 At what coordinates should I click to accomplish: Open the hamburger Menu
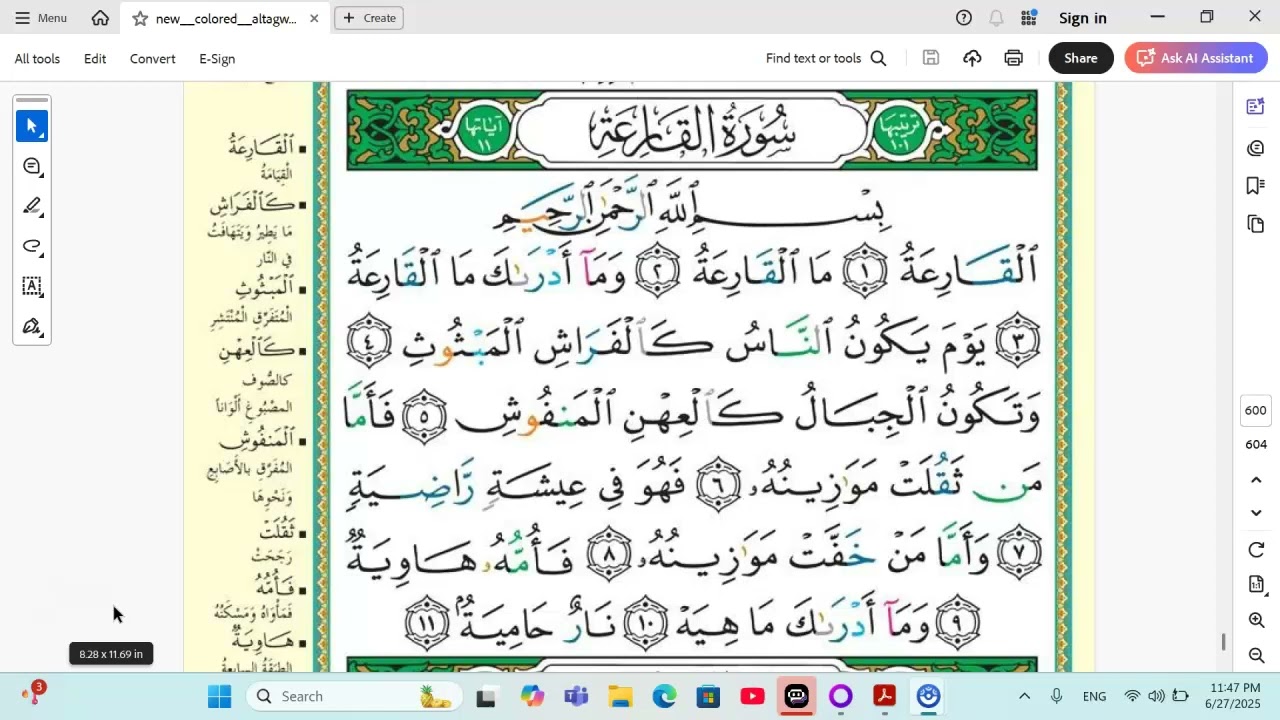click(40, 18)
